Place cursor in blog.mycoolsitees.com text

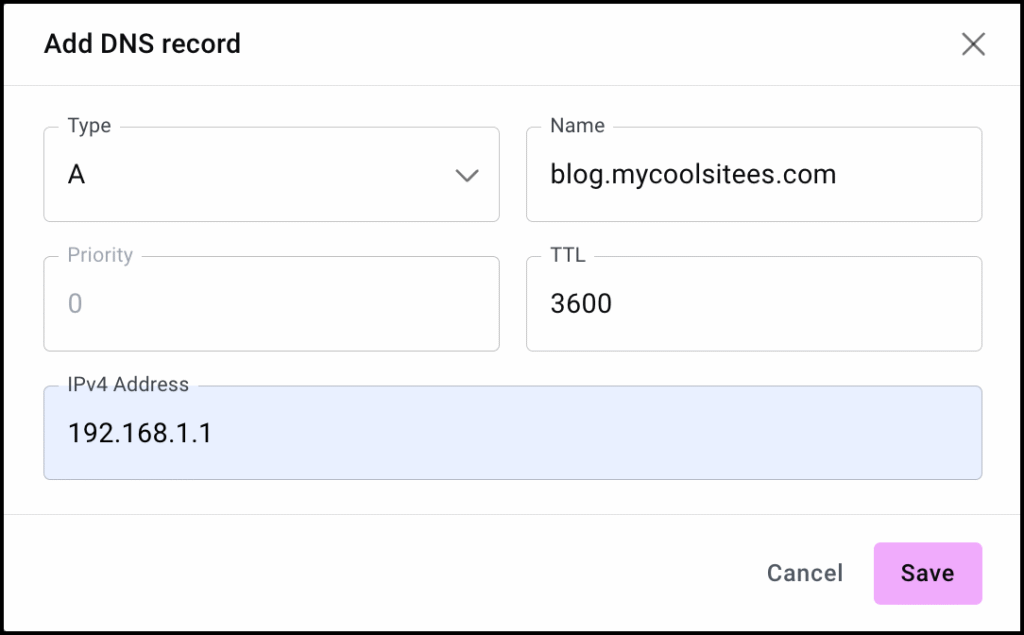tap(692, 175)
